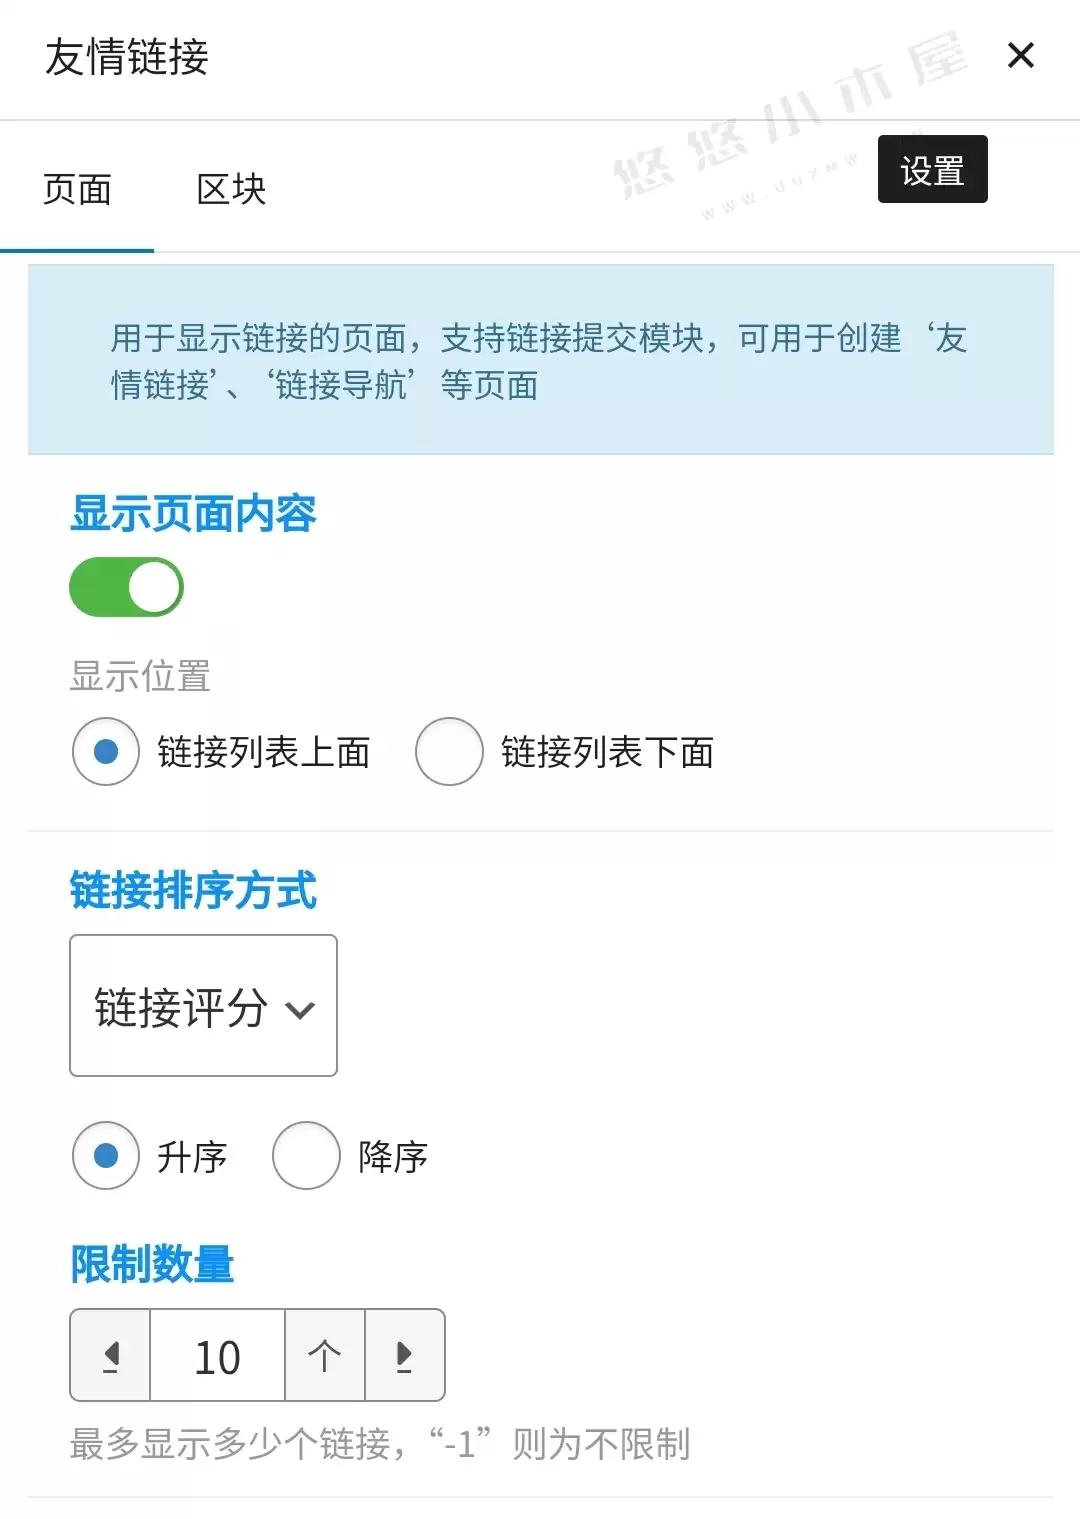The height and width of the screenshot is (1519, 1080).
Task: Increase the link limit with the right stepper arrow
Action: coord(404,1356)
